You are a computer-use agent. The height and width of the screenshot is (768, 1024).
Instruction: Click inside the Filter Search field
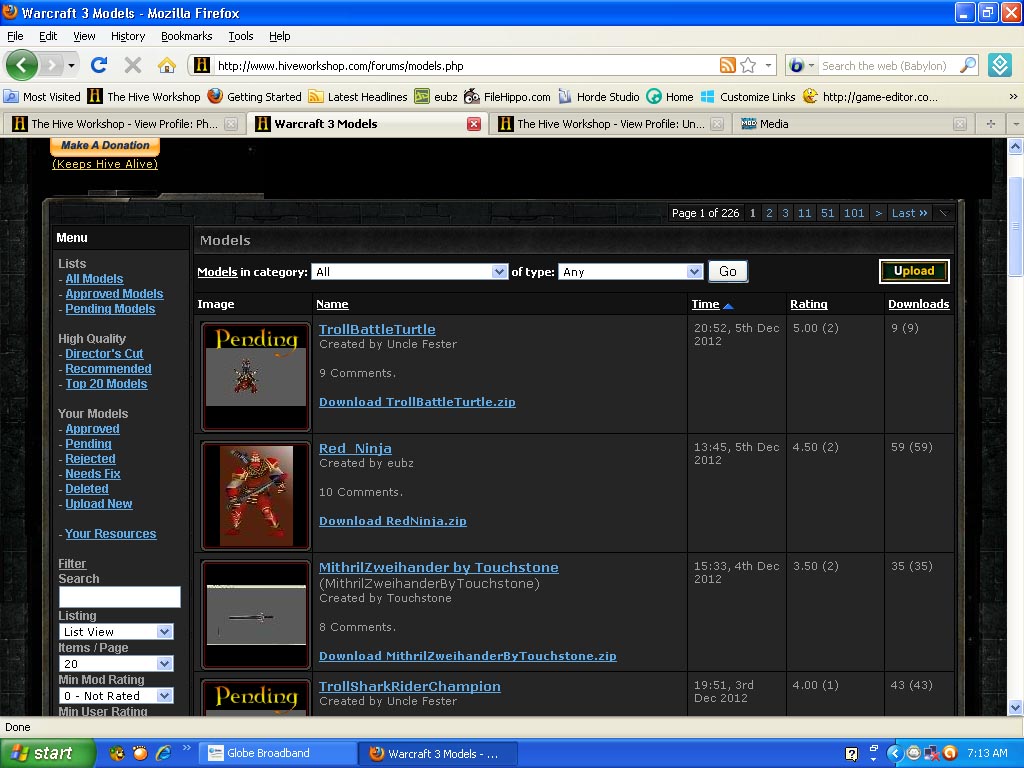(x=120, y=597)
